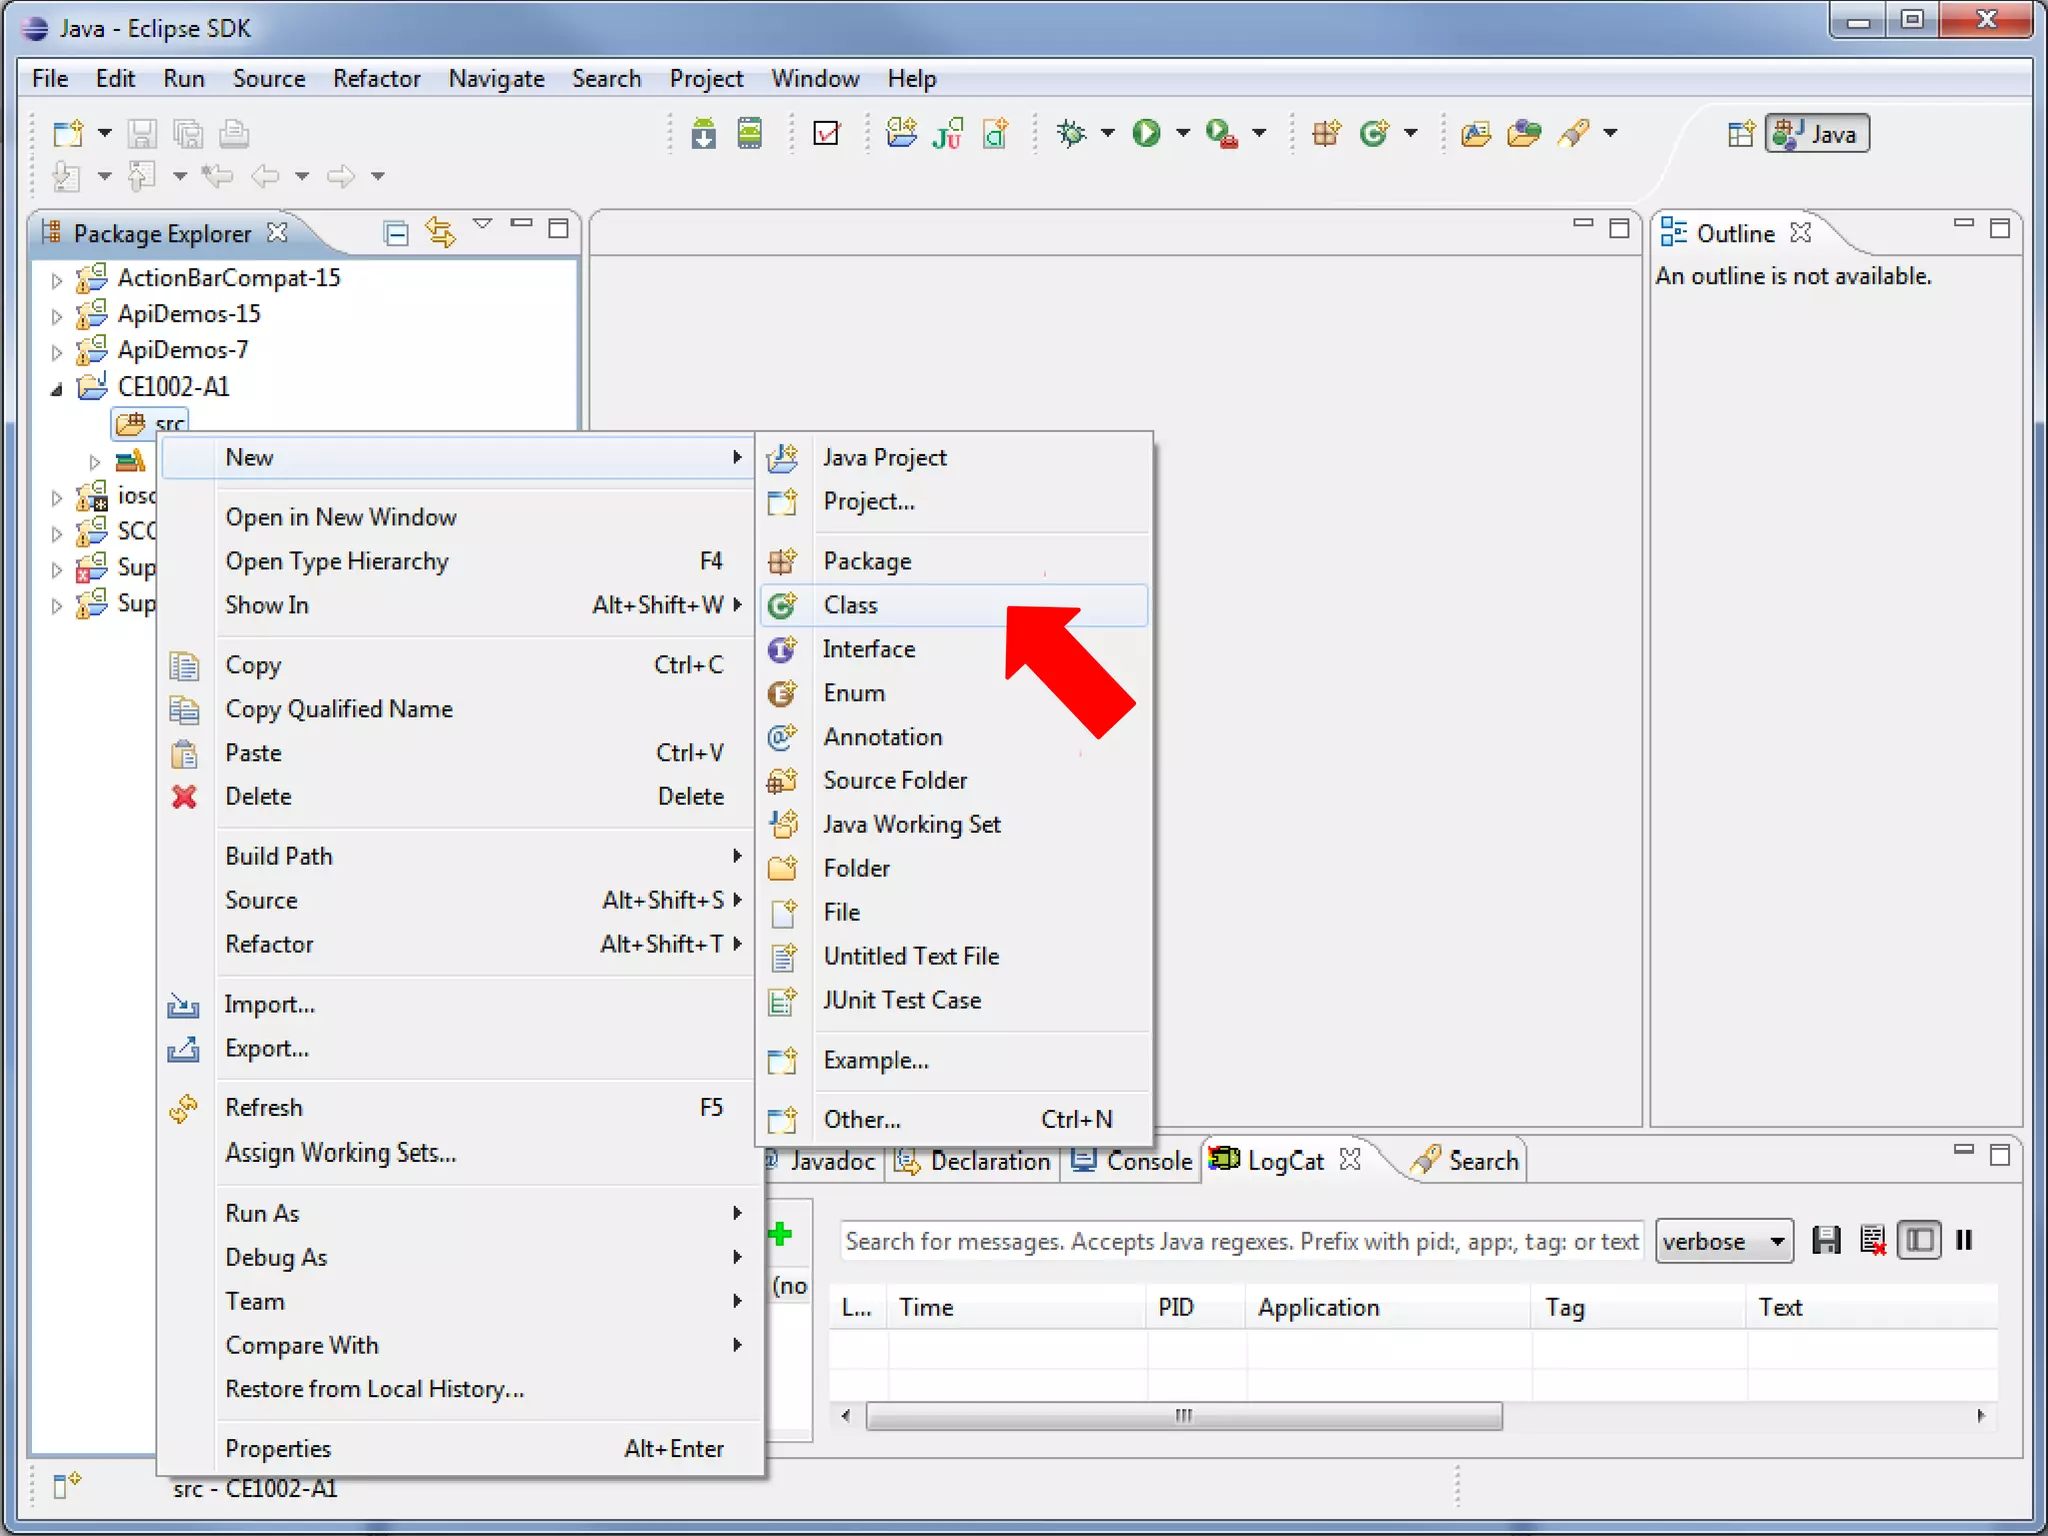2048x1536 pixels.
Task: Open the verbose log level dropdown
Action: [x=1723, y=1241]
